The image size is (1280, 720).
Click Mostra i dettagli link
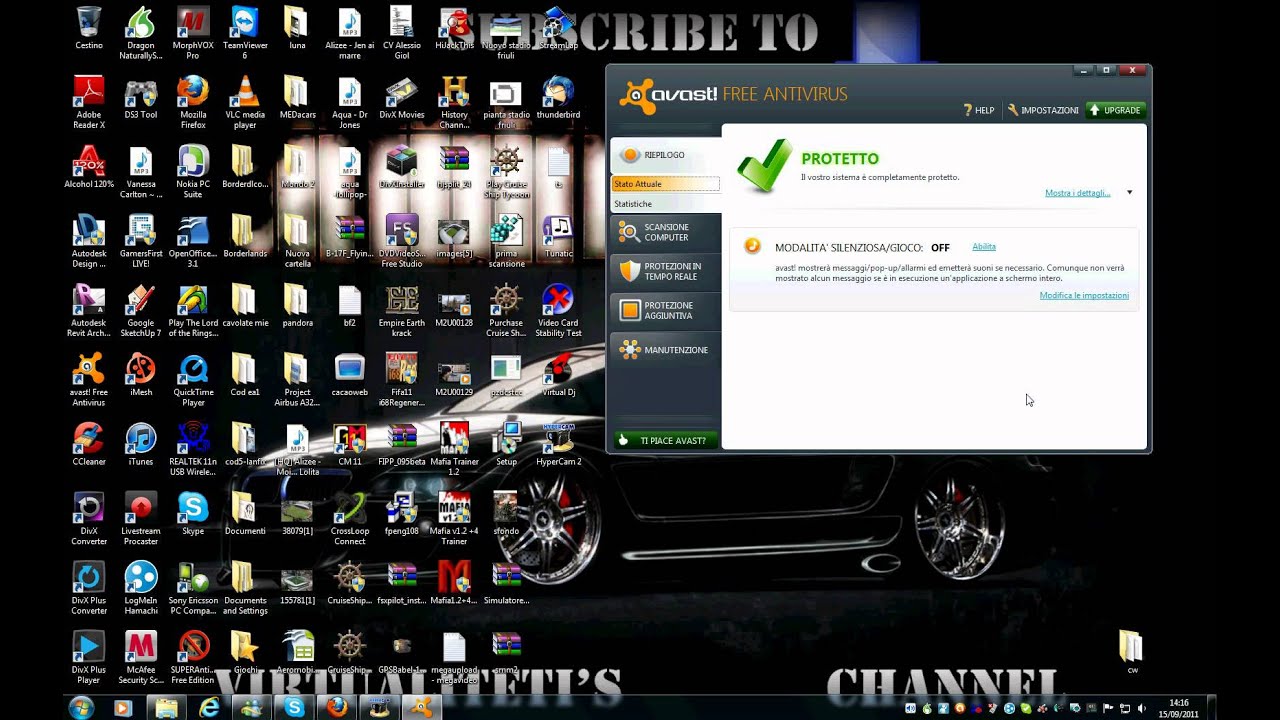(1077, 193)
